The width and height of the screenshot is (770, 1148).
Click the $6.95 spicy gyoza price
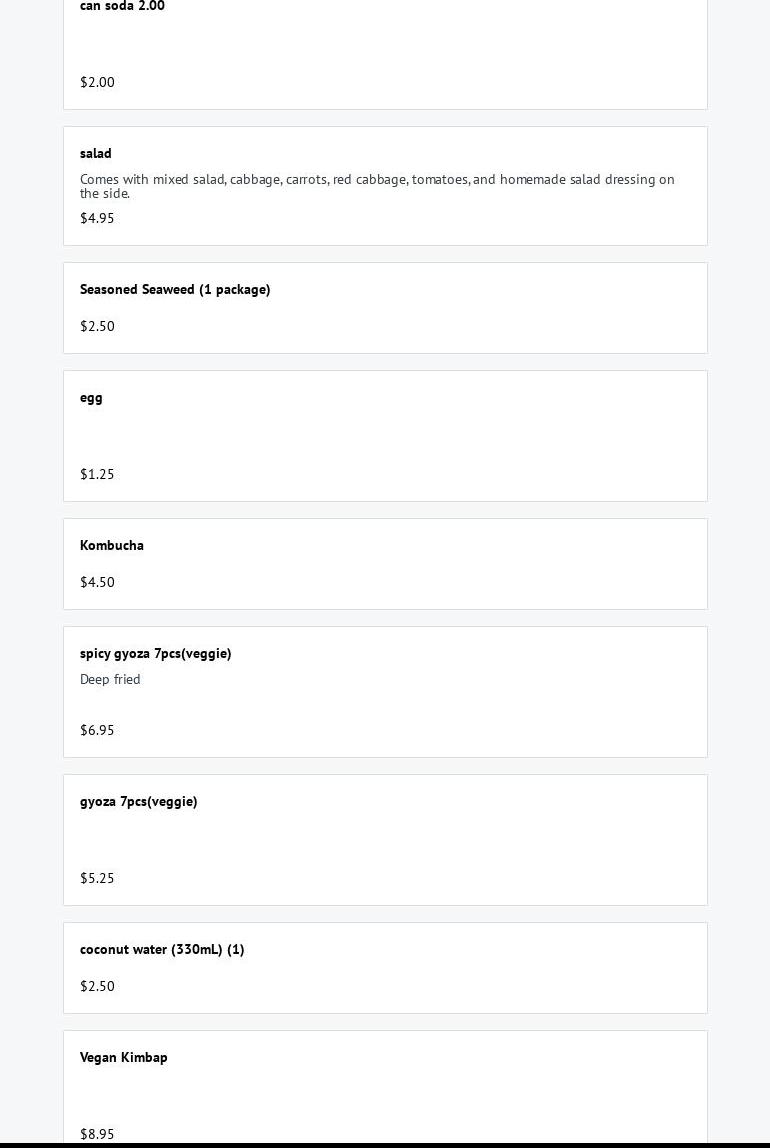coord(97,730)
